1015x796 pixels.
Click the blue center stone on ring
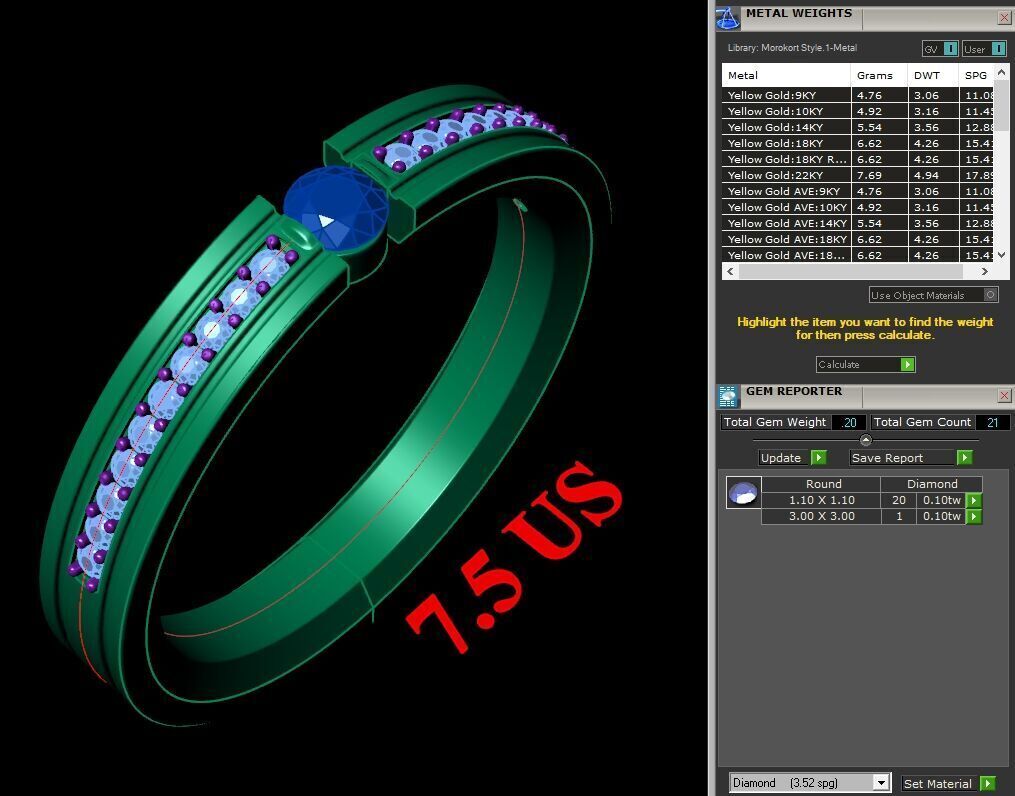(336, 208)
